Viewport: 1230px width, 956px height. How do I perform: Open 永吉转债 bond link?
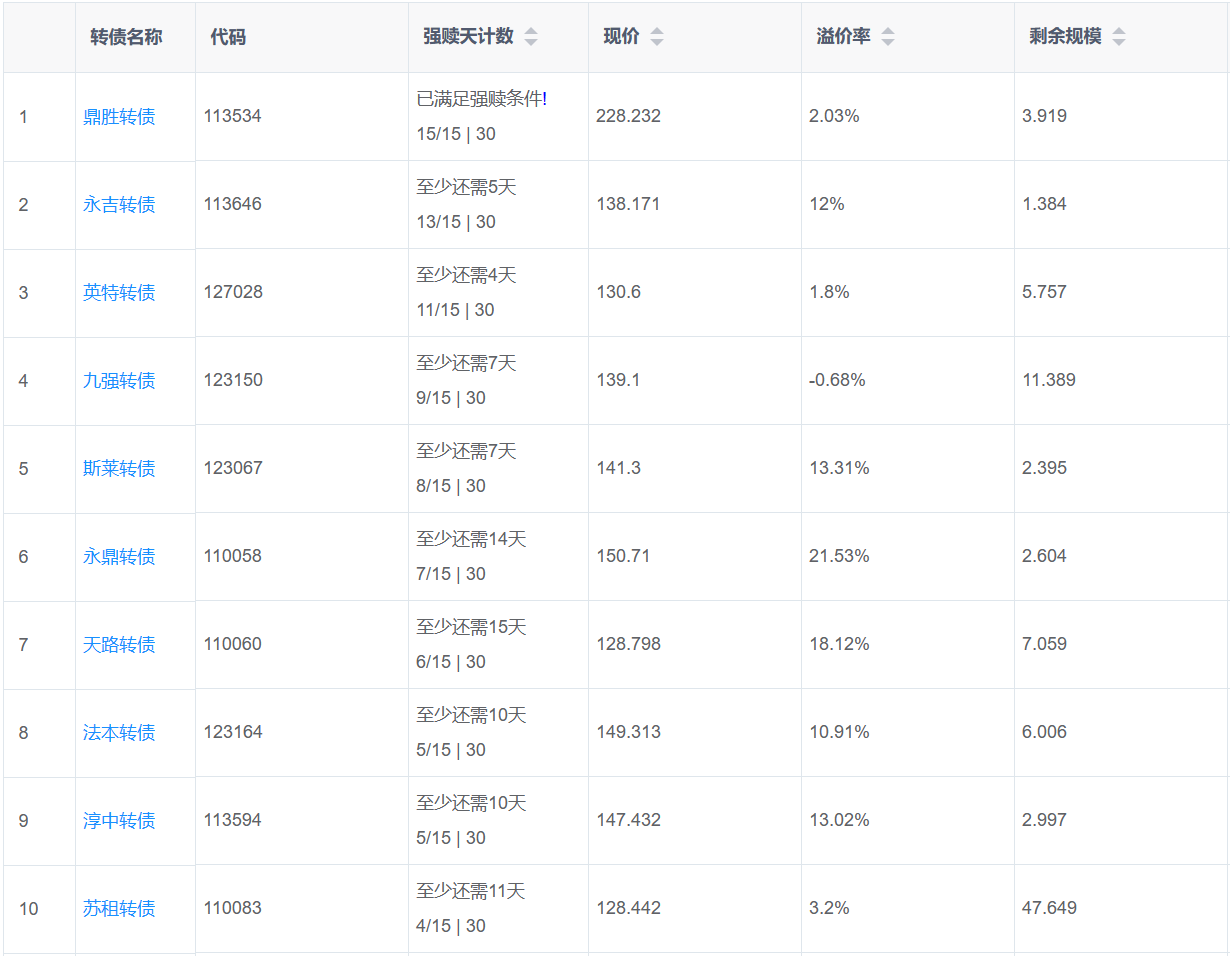pyautogui.click(x=119, y=205)
